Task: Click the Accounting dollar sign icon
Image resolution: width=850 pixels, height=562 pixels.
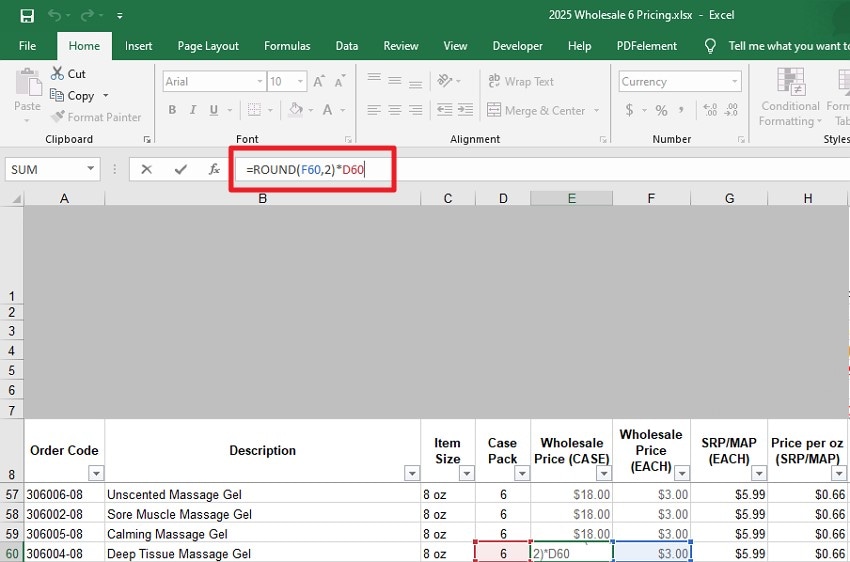Action: pyautogui.click(x=629, y=111)
